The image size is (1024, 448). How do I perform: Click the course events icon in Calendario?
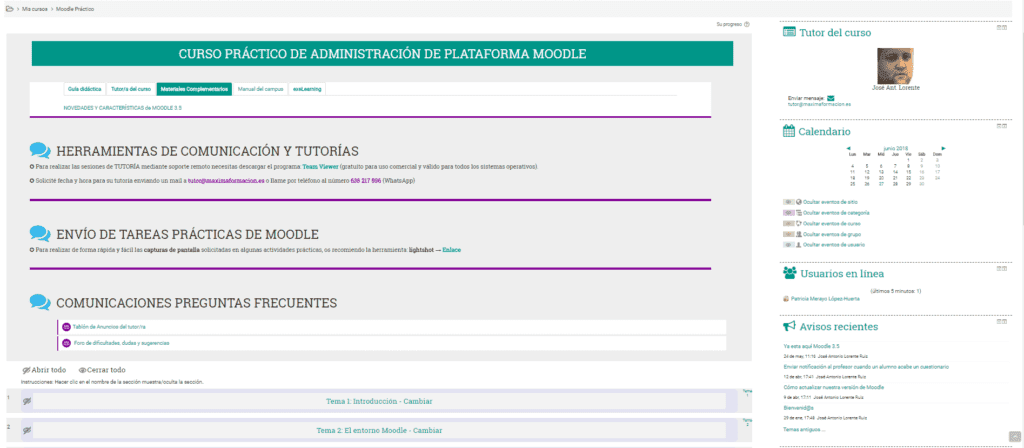point(799,223)
